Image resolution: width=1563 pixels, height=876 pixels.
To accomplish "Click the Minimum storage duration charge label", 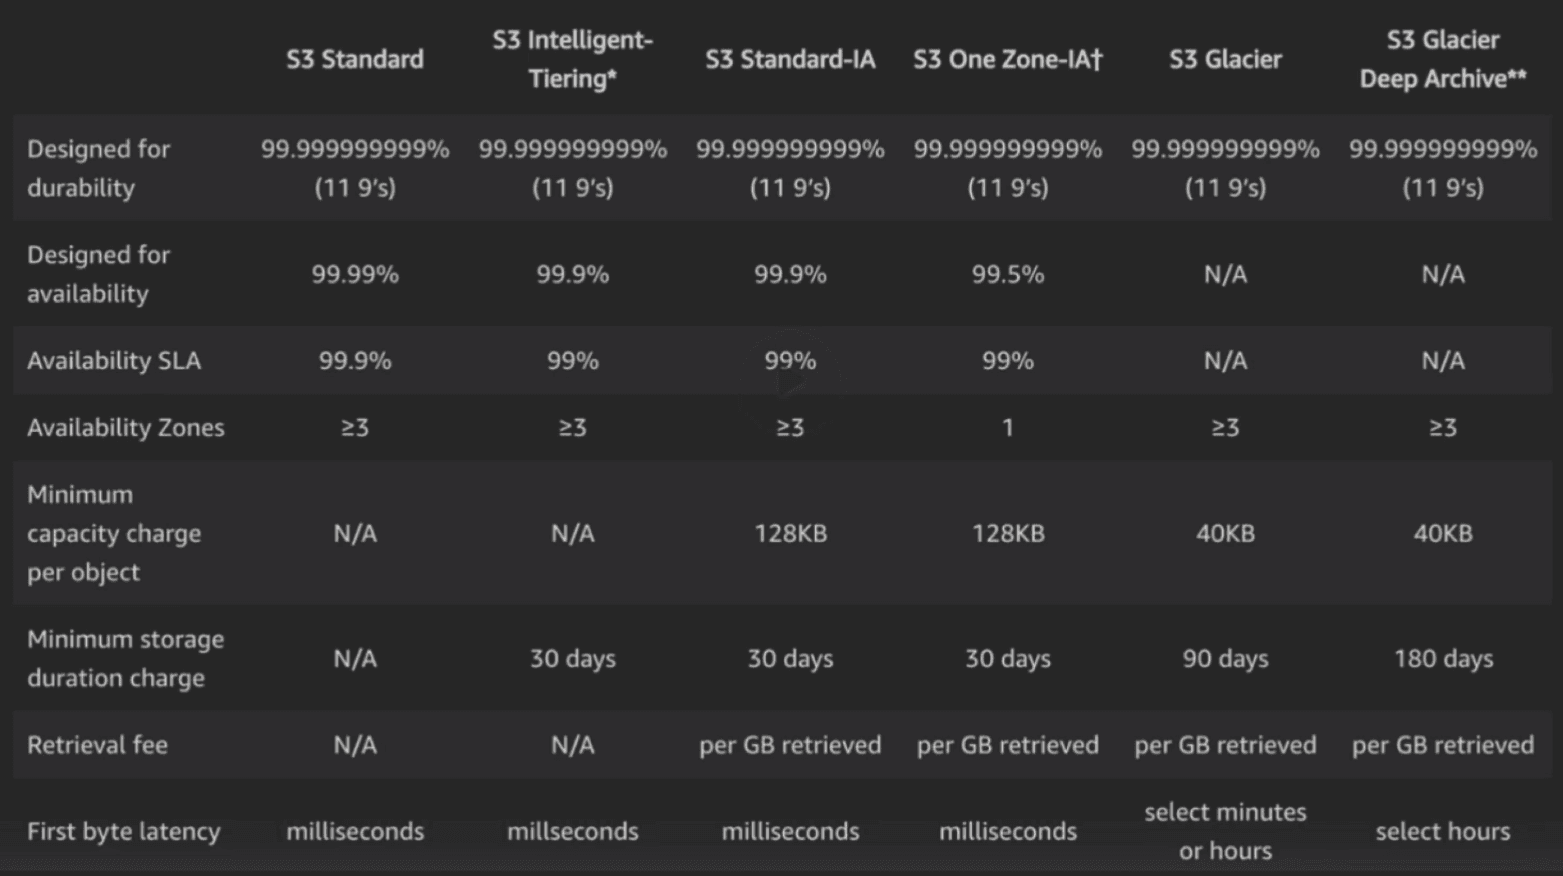I will (x=126, y=658).
